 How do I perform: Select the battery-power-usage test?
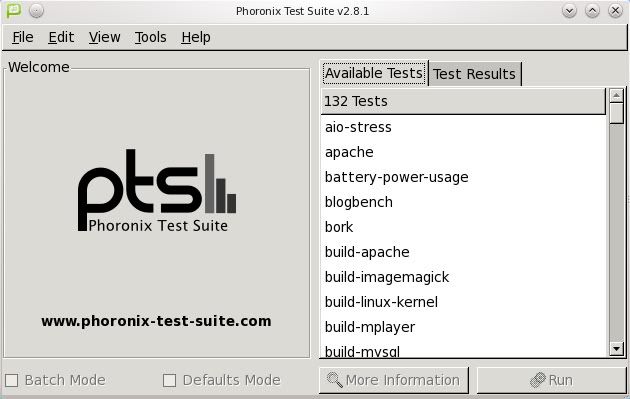coord(463,177)
